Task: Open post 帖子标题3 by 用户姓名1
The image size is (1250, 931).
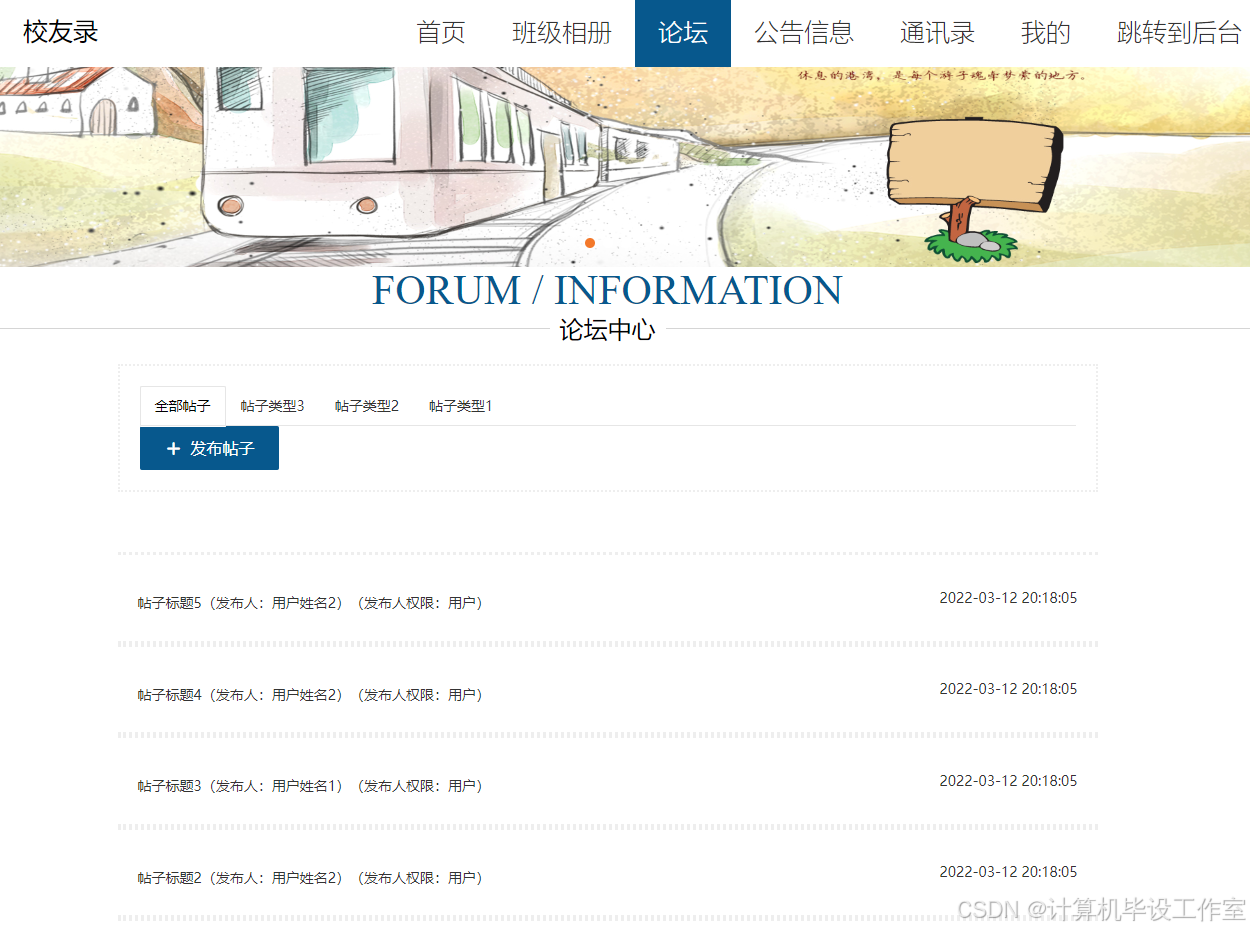Action: pyautogui.click(x=310, y=786)
